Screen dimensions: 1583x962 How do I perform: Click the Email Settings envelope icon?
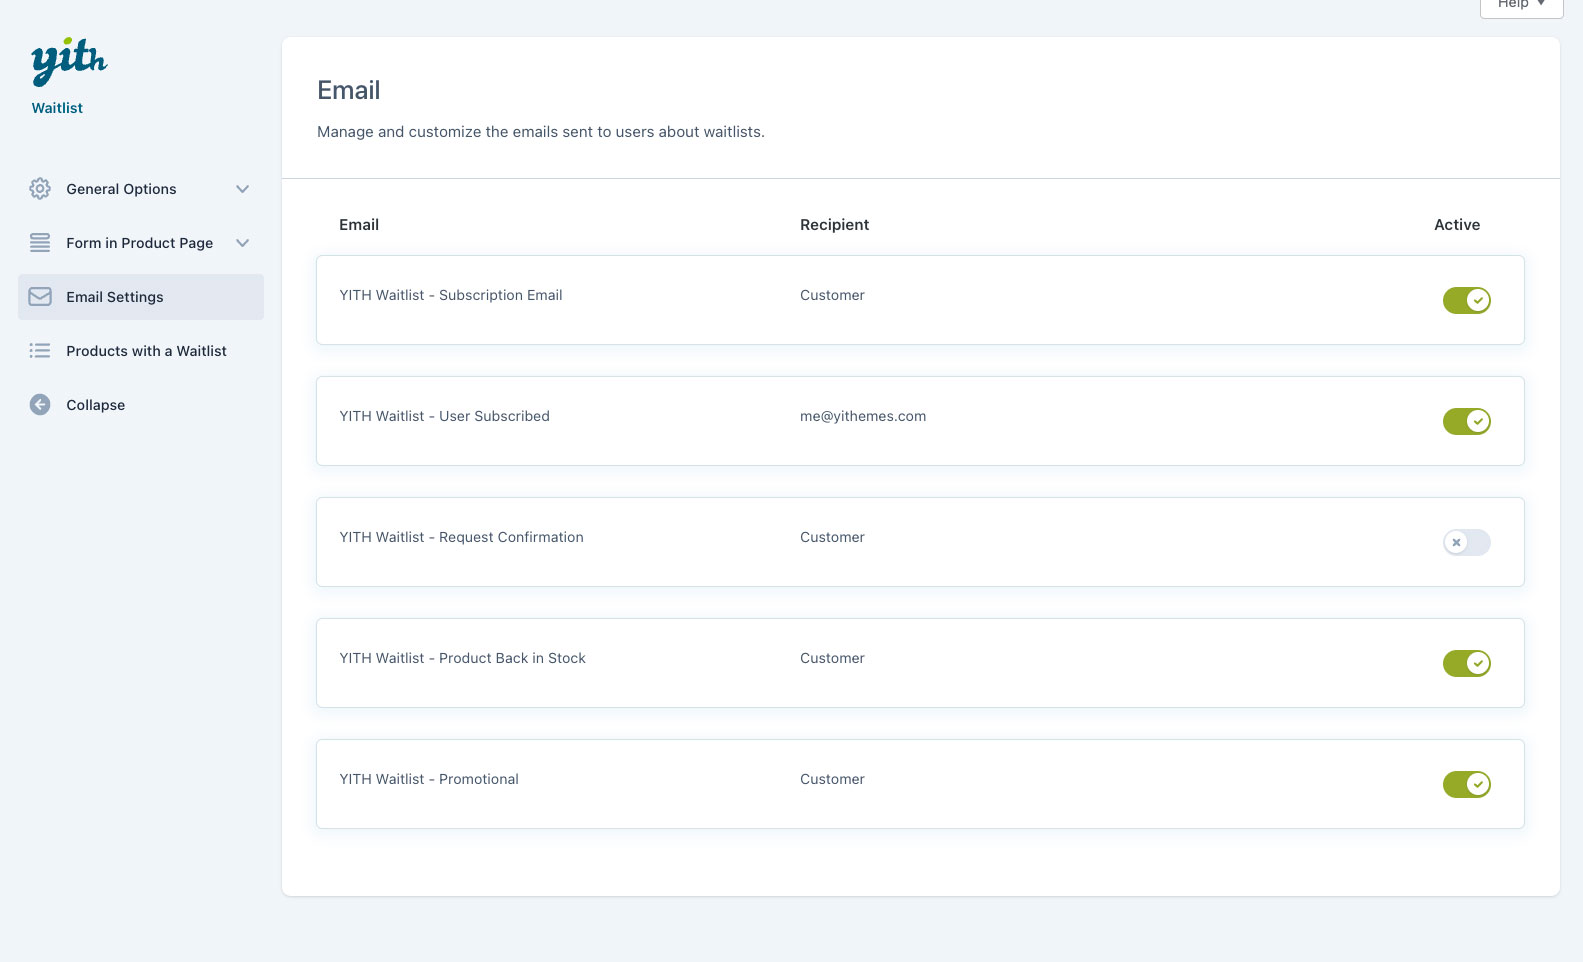pos(40,297)
